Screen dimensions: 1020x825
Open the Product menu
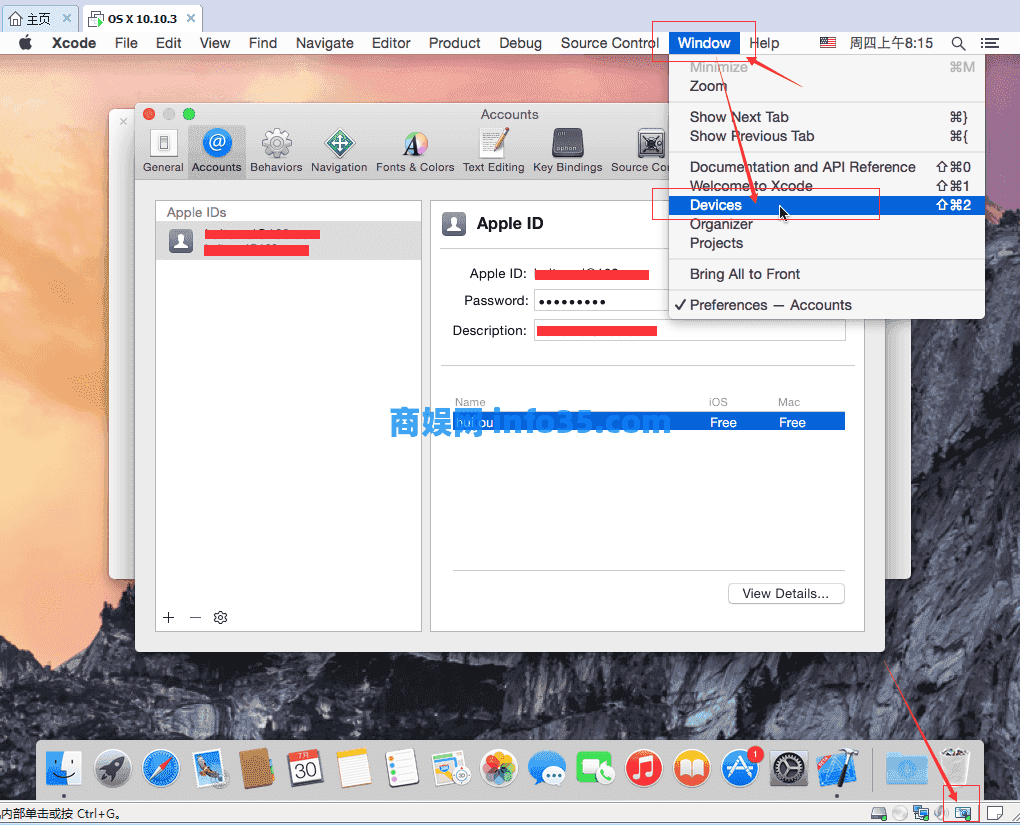point(455,43)
